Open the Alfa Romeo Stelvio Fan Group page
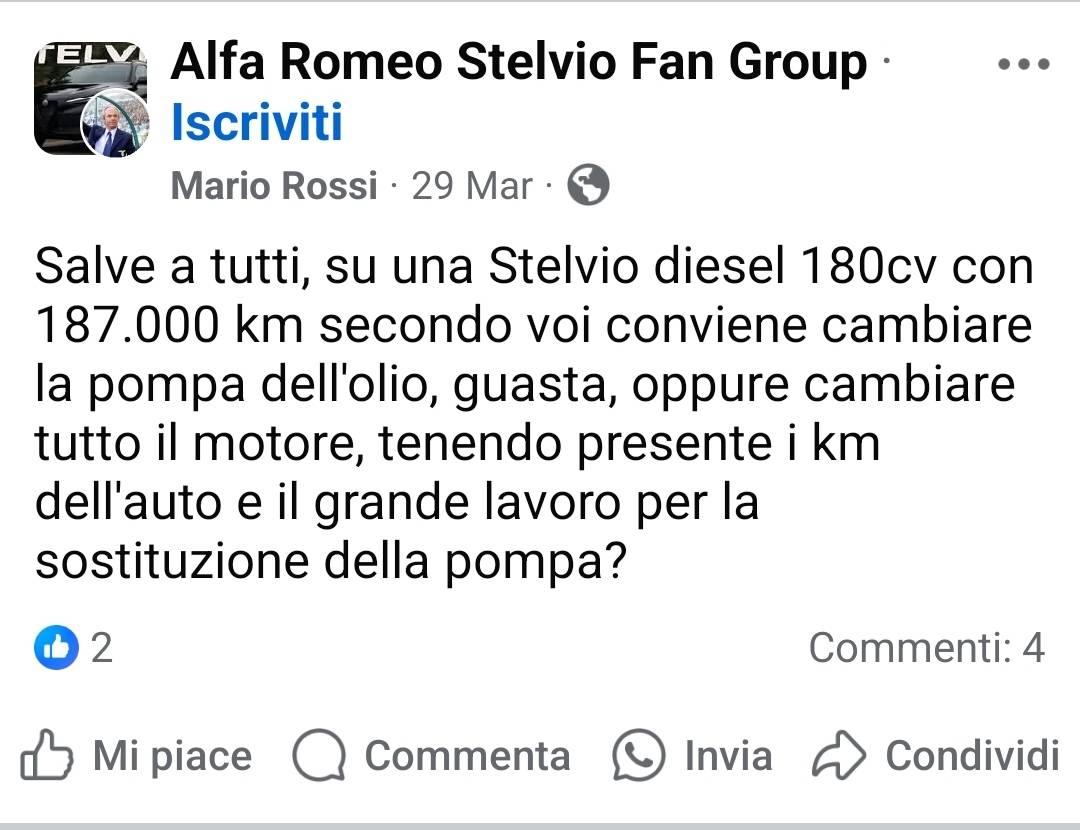Screen dimensions: 1080x830 point(518,63)
